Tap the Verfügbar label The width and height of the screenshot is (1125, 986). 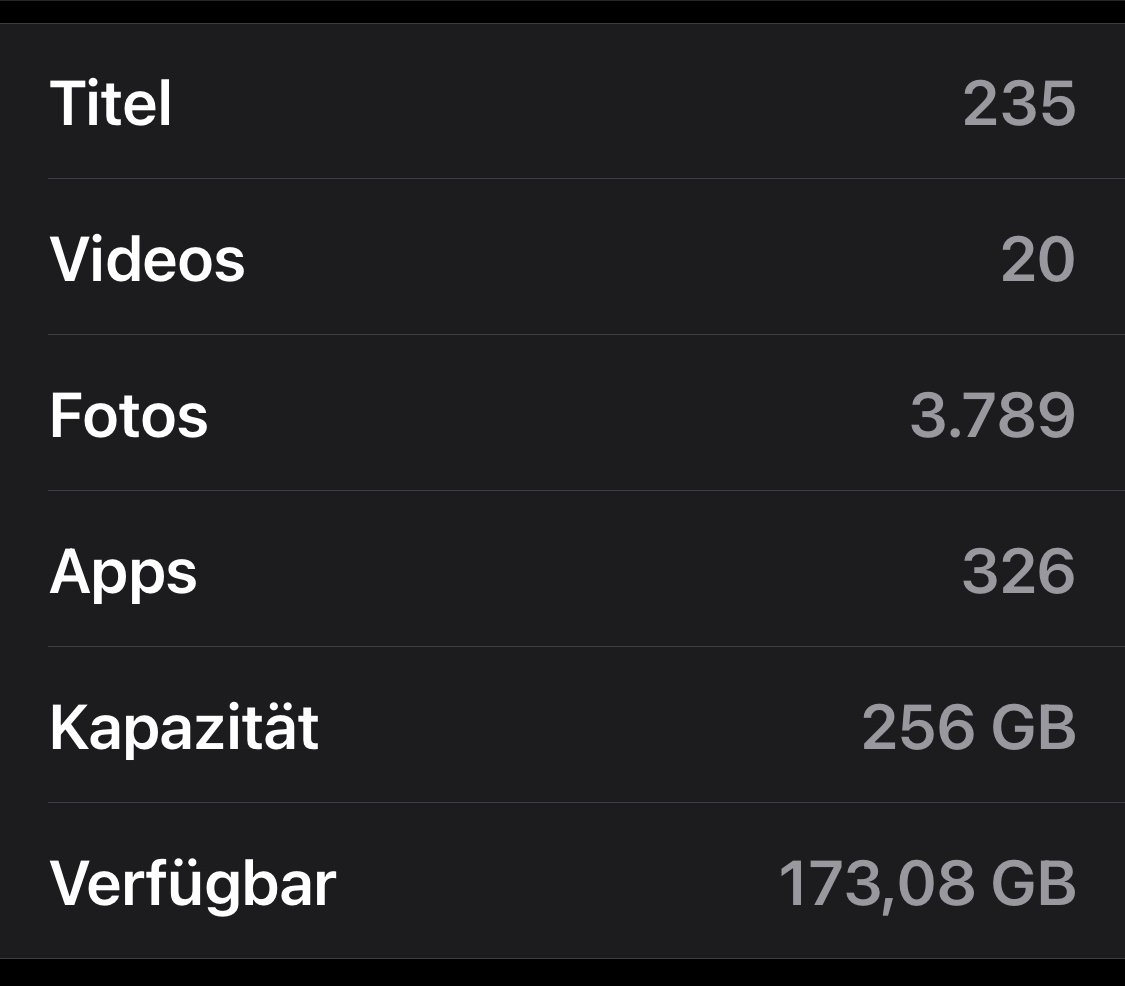coord(193,884)
